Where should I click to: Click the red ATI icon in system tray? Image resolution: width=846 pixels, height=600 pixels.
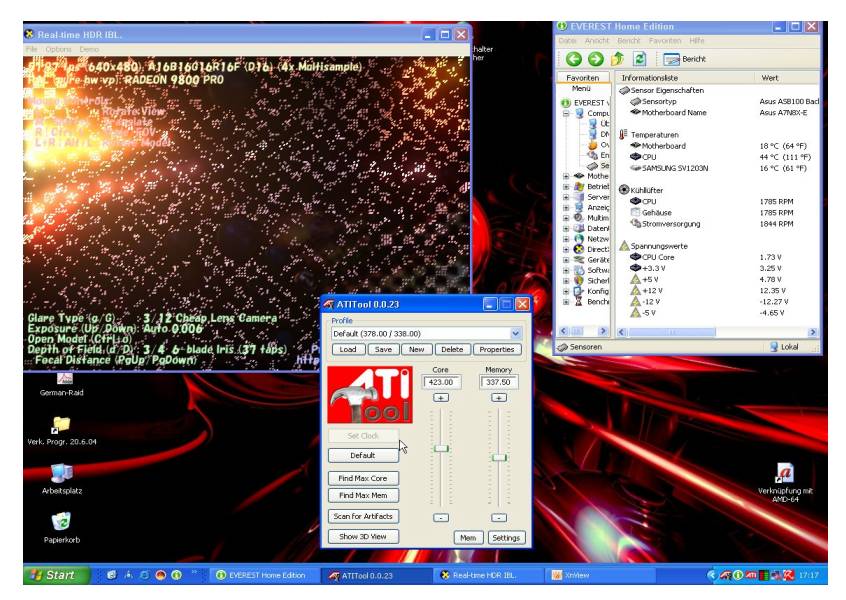pos(751,575)
